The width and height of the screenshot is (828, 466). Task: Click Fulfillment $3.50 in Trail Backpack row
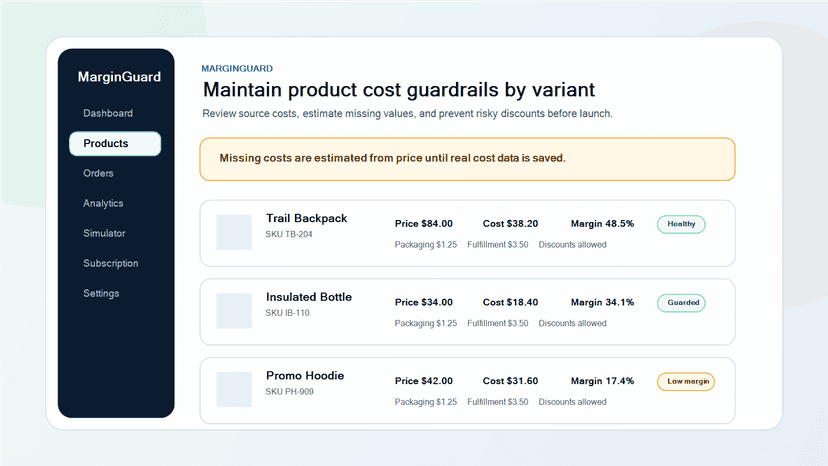[497, 245]
